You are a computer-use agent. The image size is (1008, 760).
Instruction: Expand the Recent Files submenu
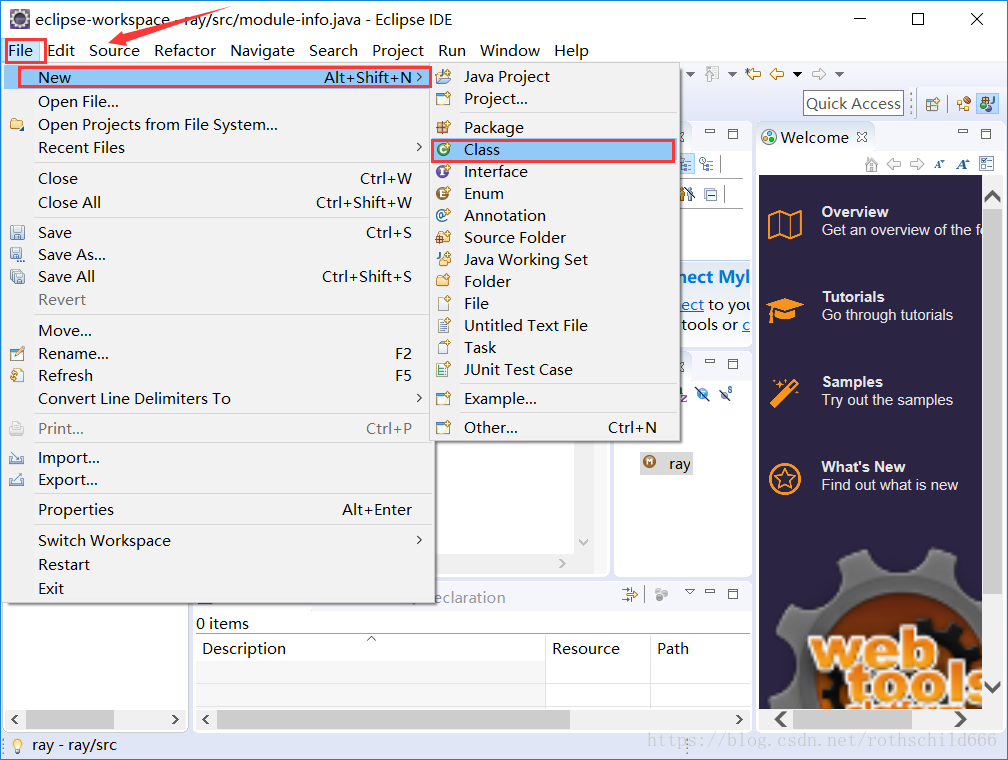tap(218, 148)
